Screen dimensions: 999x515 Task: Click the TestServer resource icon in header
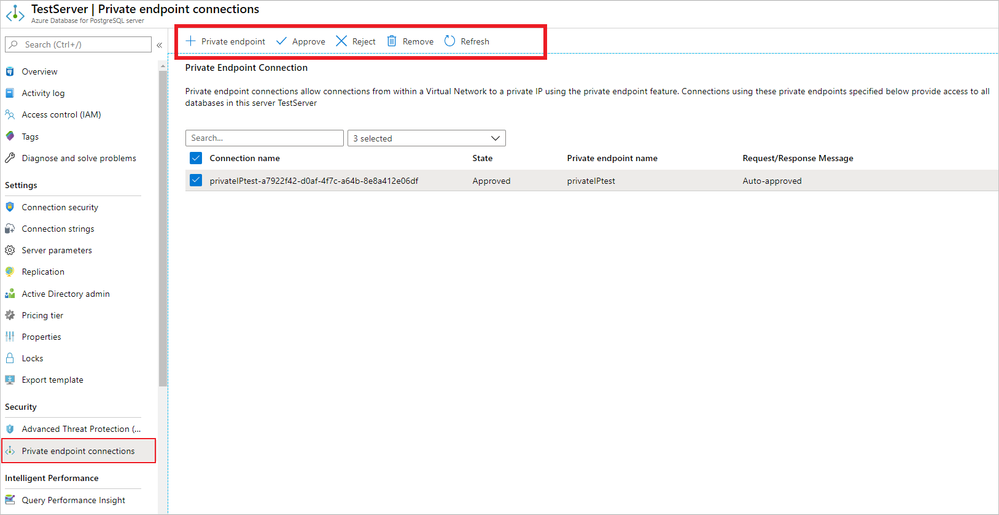tap(15, 14)
